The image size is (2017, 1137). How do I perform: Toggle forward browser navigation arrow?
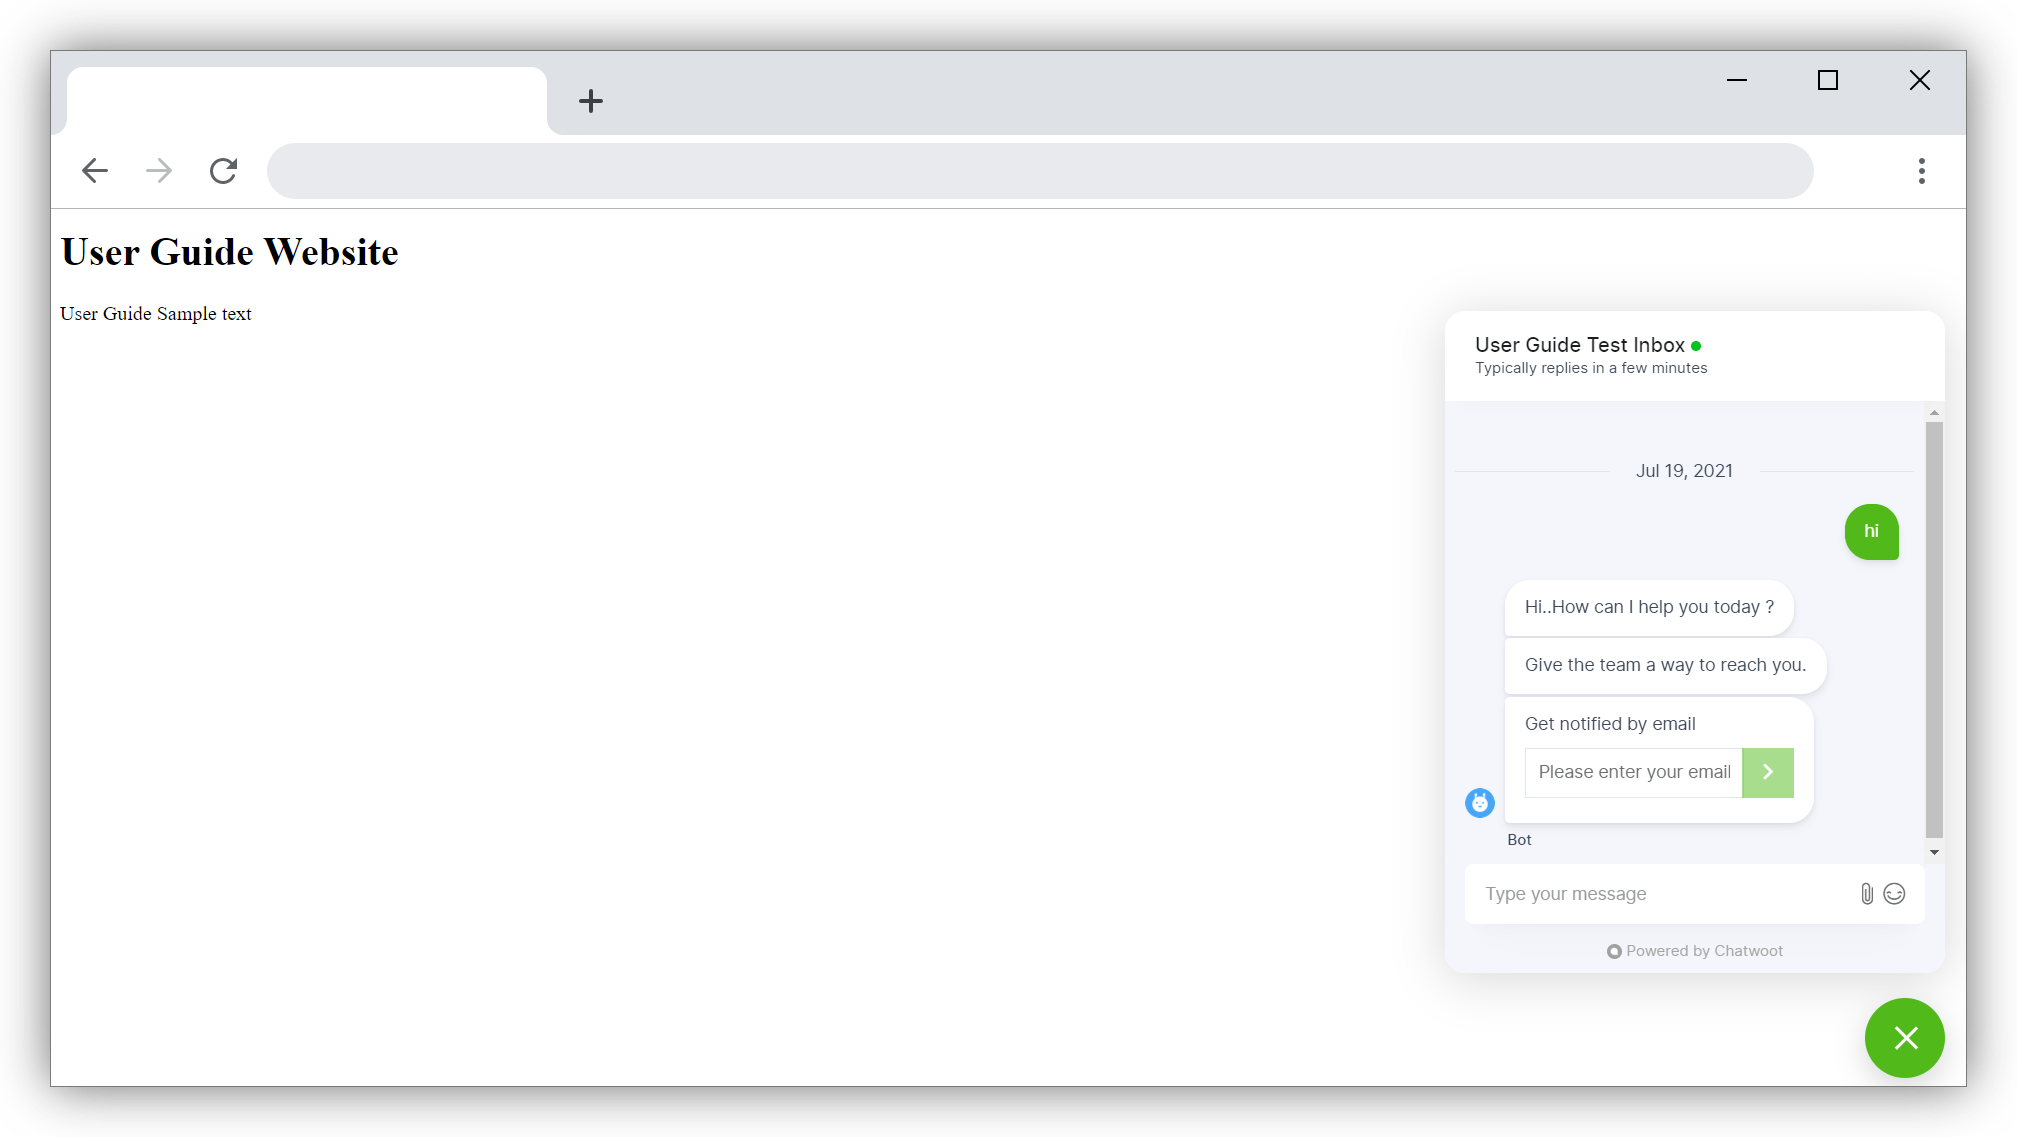pos(158,170)
